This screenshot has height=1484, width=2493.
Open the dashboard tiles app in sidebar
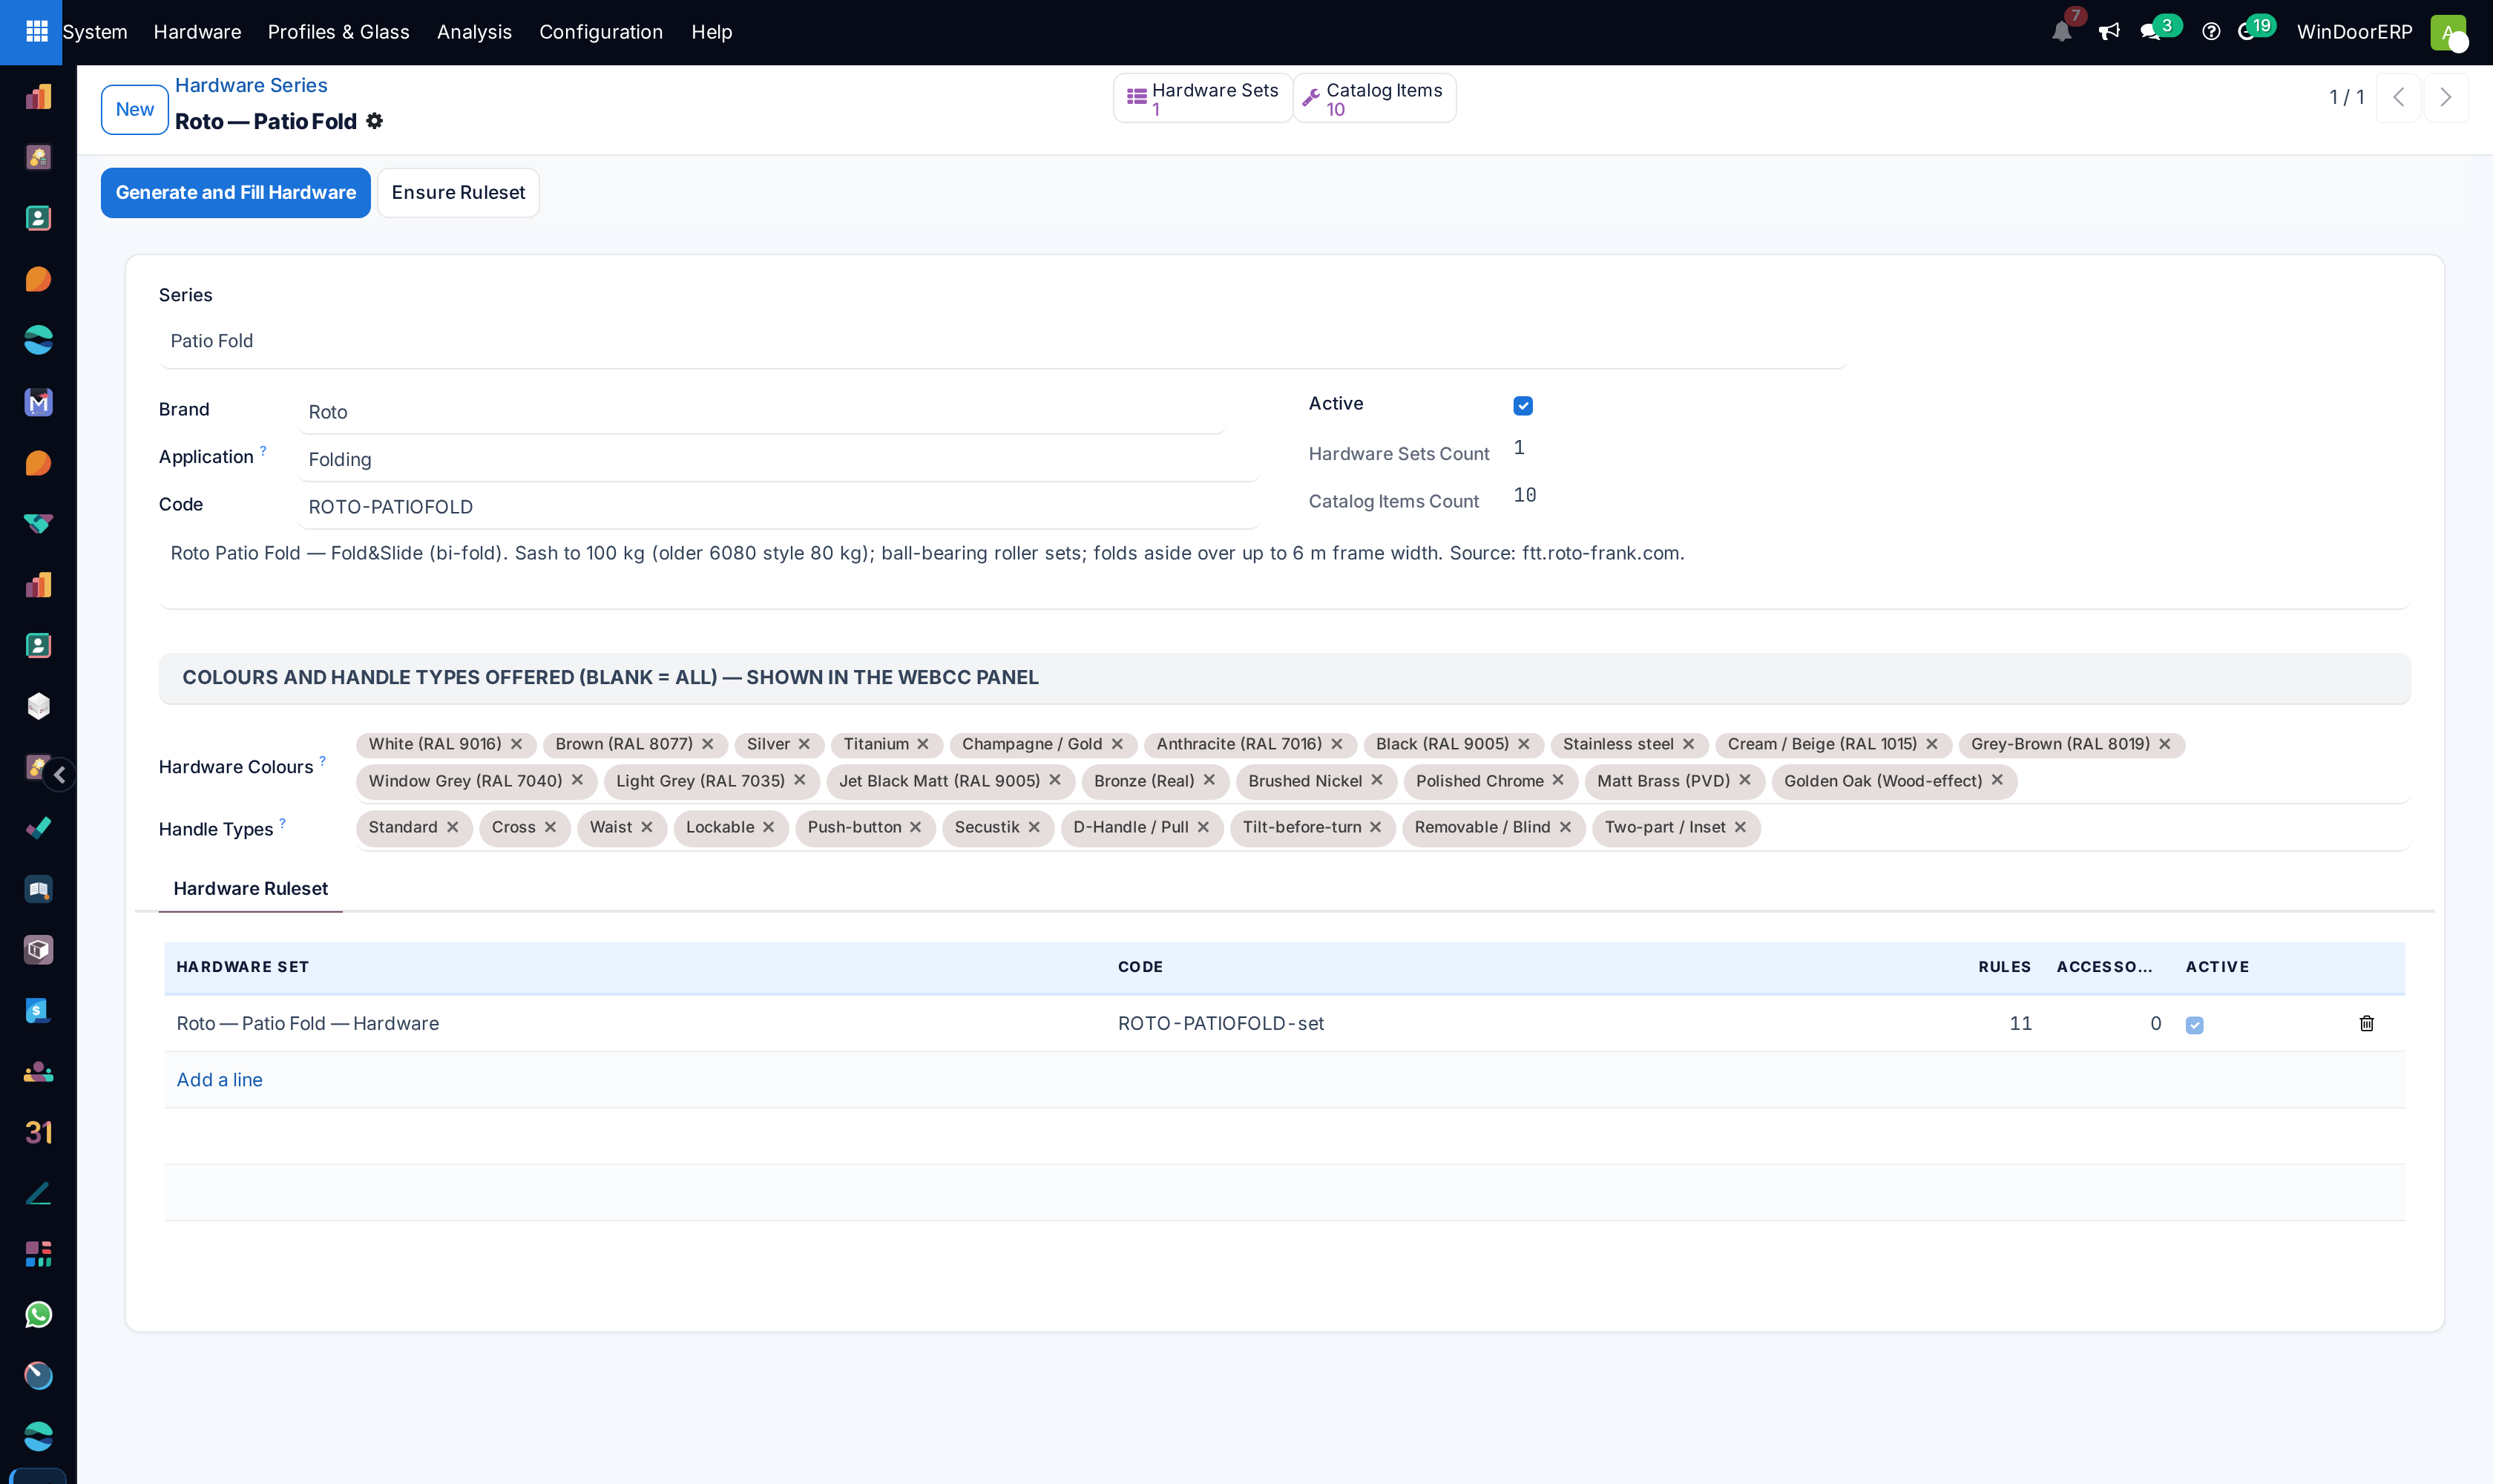pos(38,1254)
